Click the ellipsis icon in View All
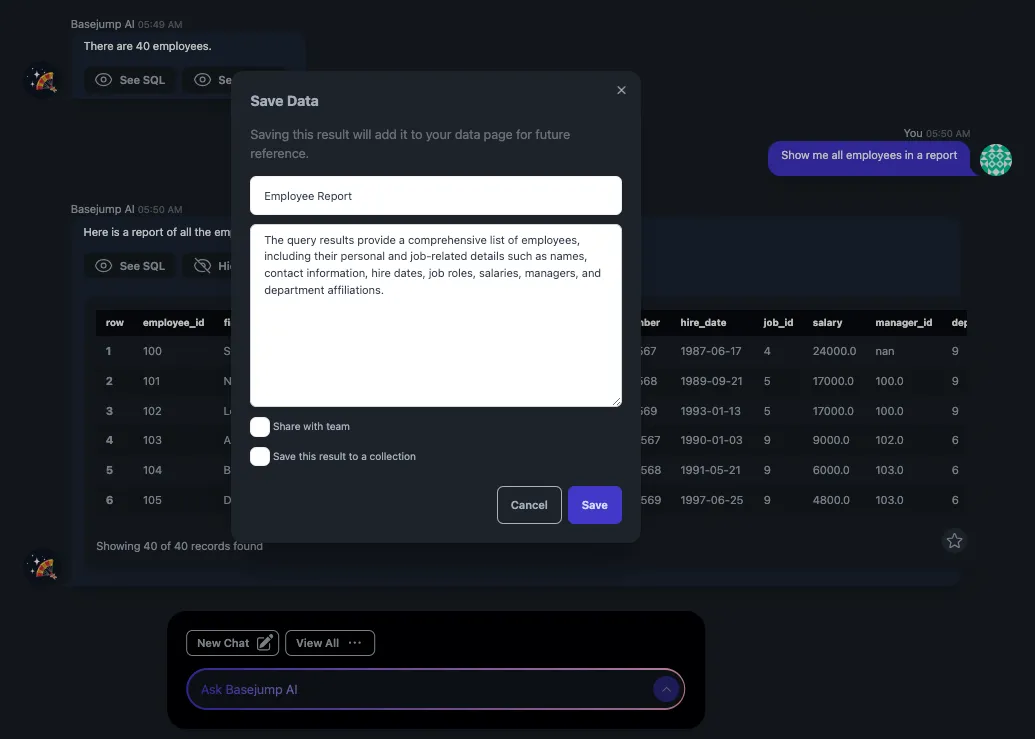The height and width of the screenshot is (739, 1035). pos(354,643)
